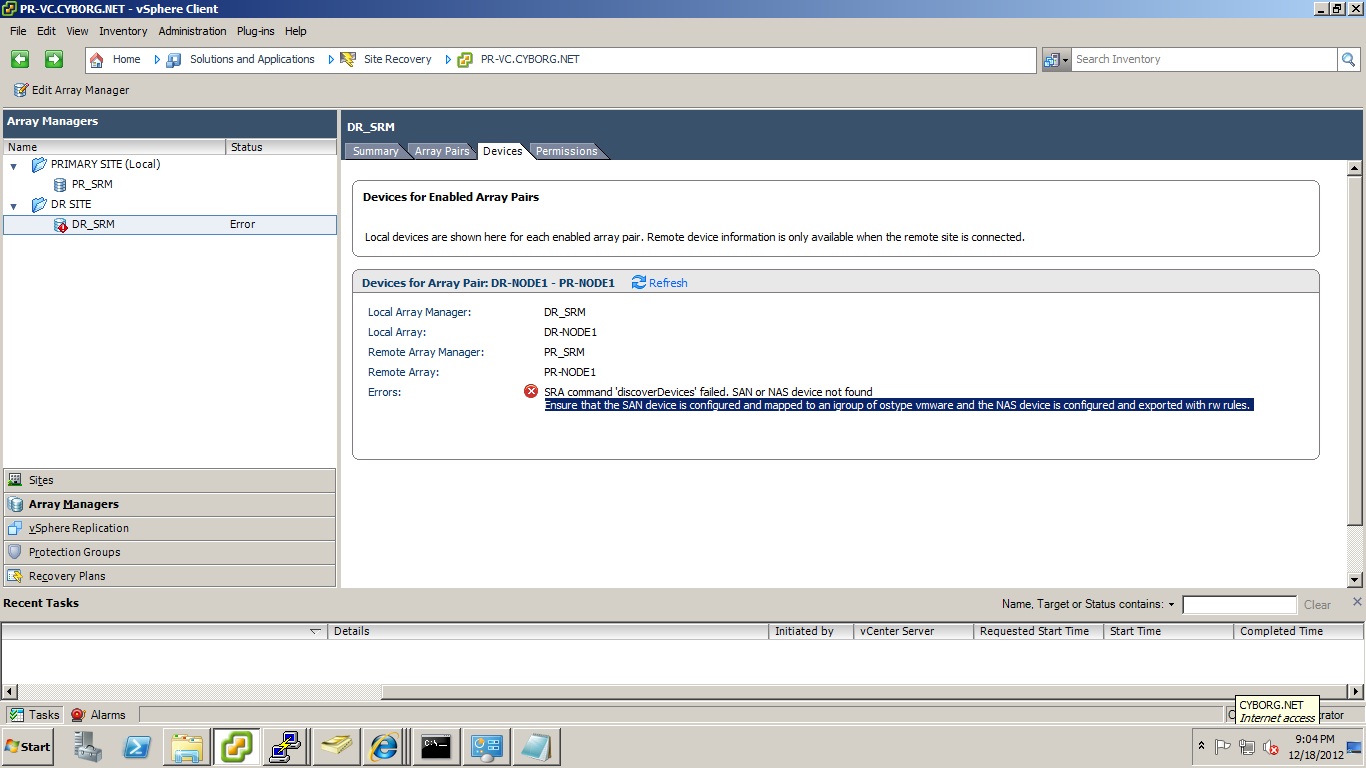Open the Sites navigation section
The image size is (1366, 768).
click(169, 480)
